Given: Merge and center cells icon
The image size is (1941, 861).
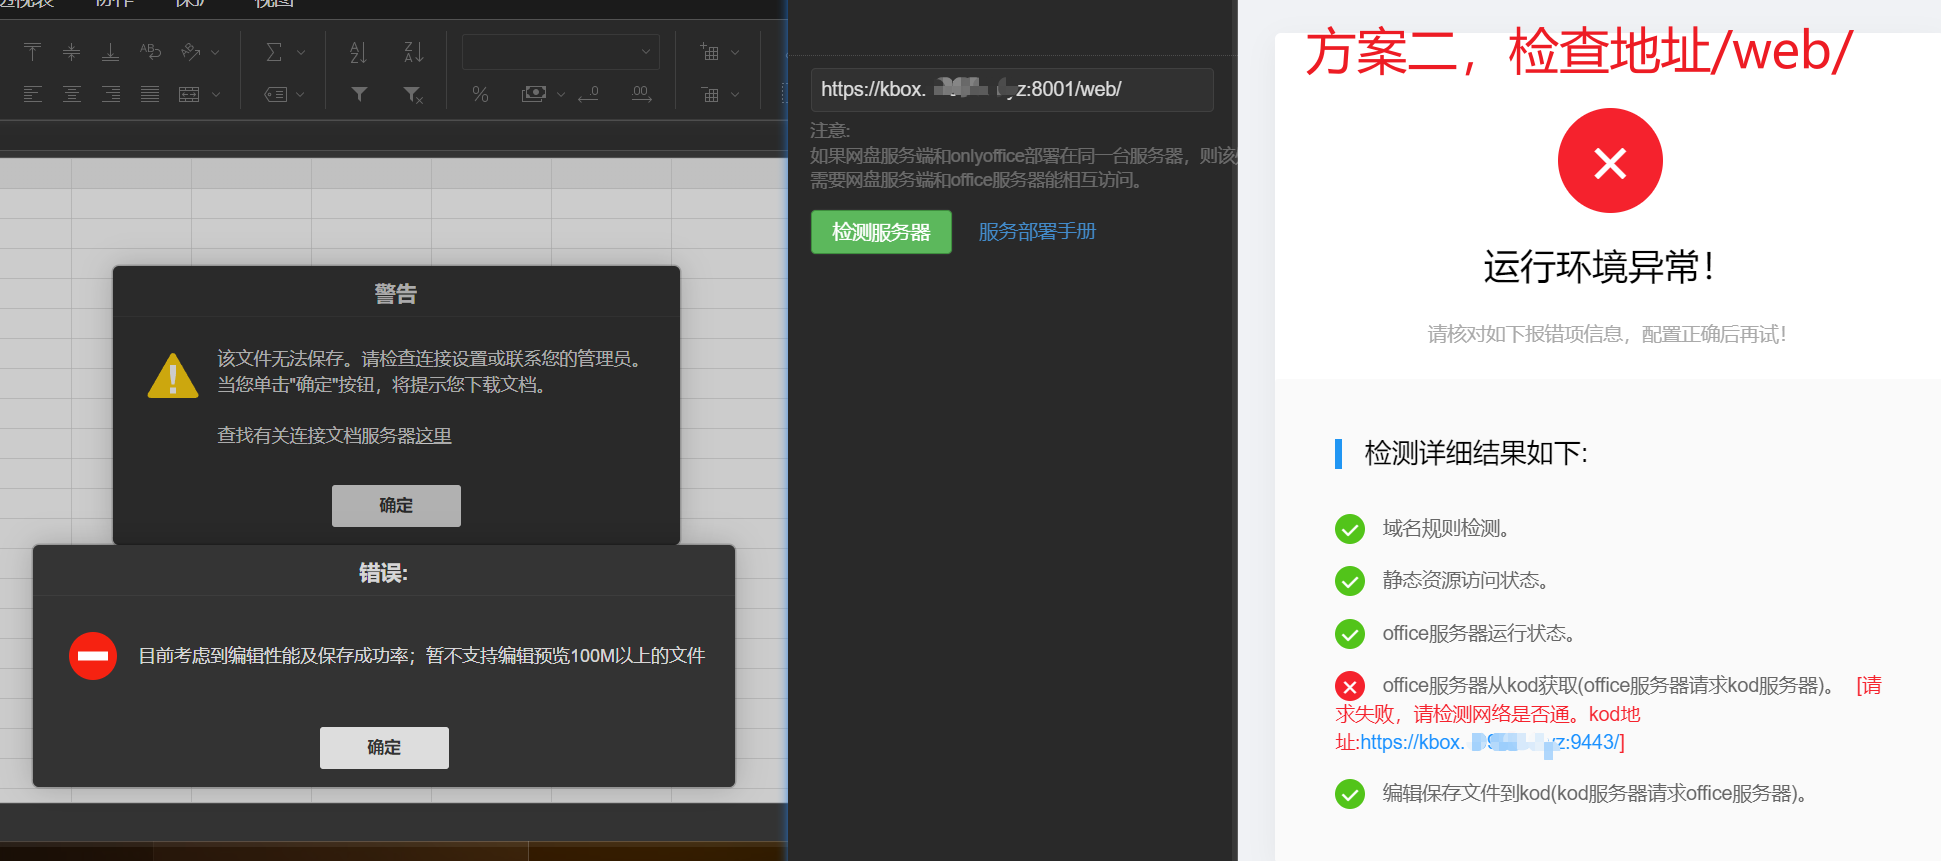Looking at the screenshot, I should pos(189,94).
